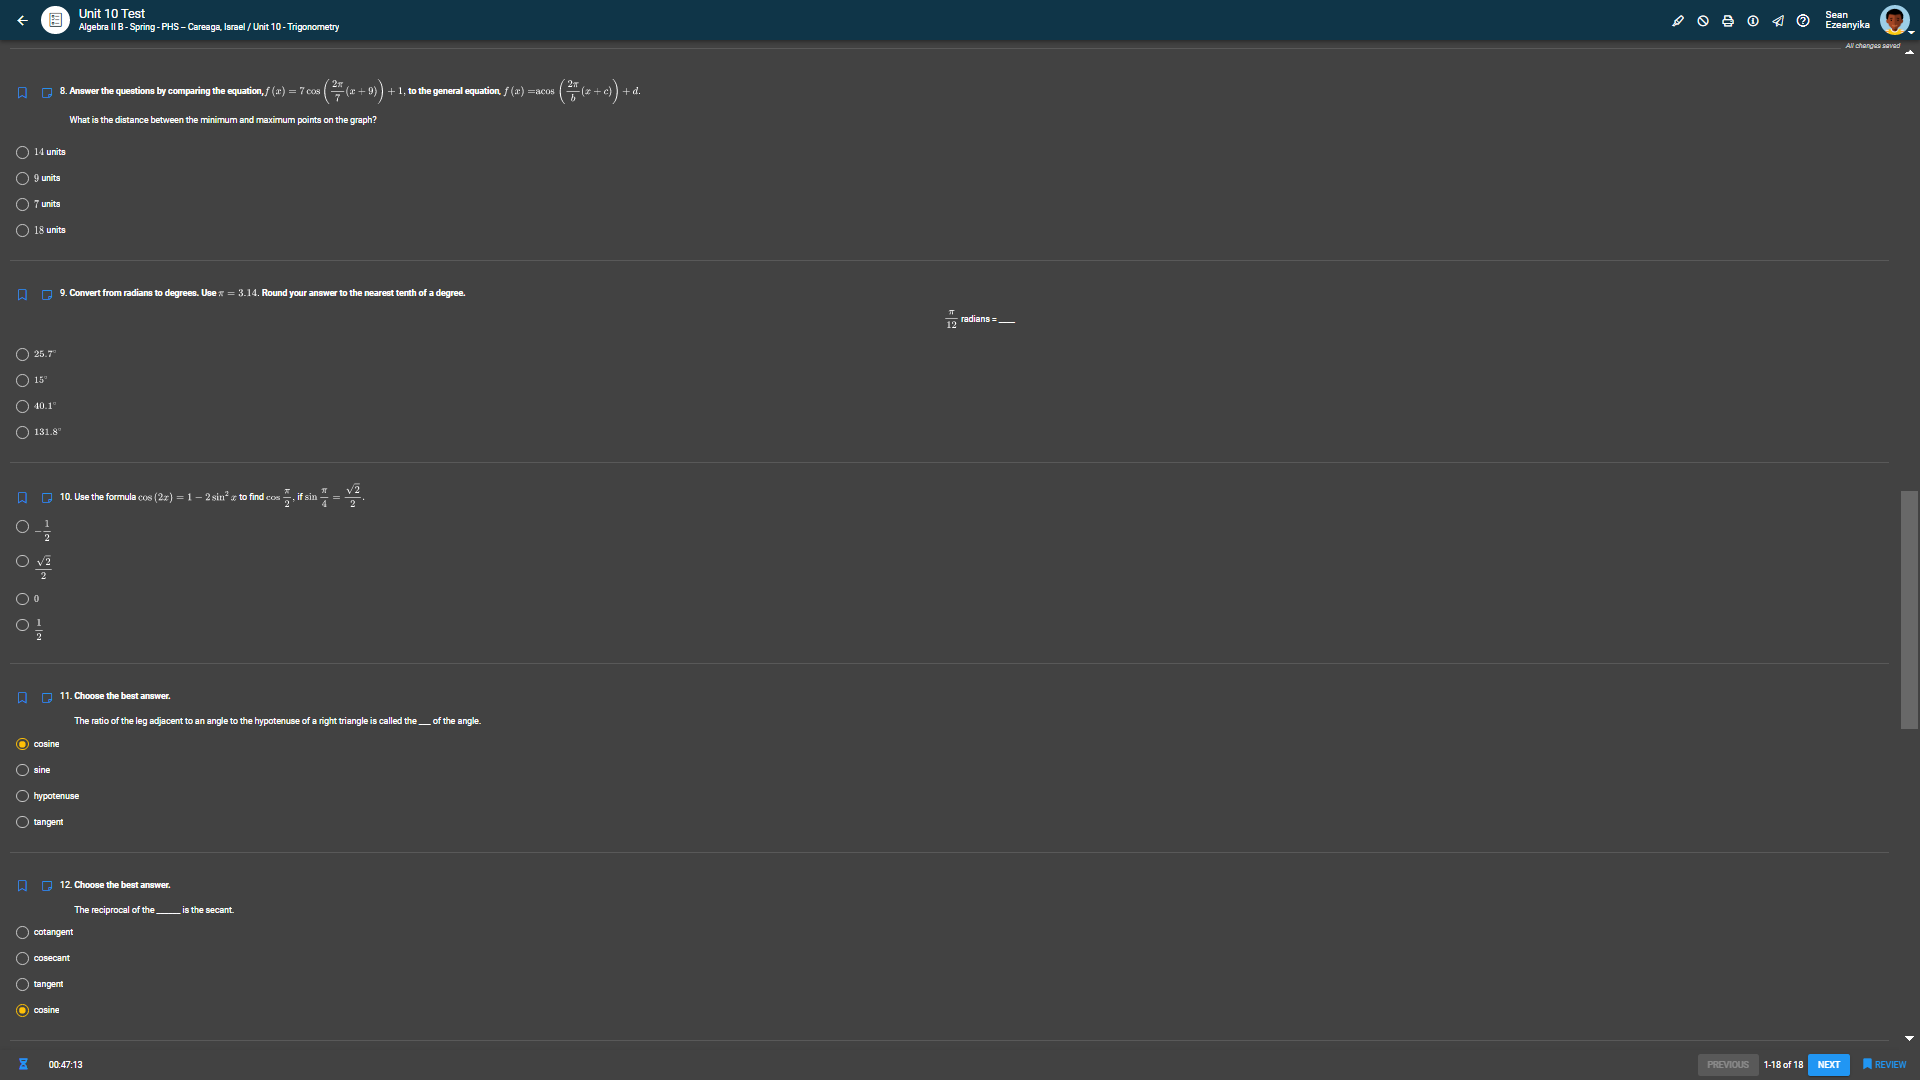Add a note to question 10
The height and width of the screenshot is (1080, 1920).
tap(47, 498)
